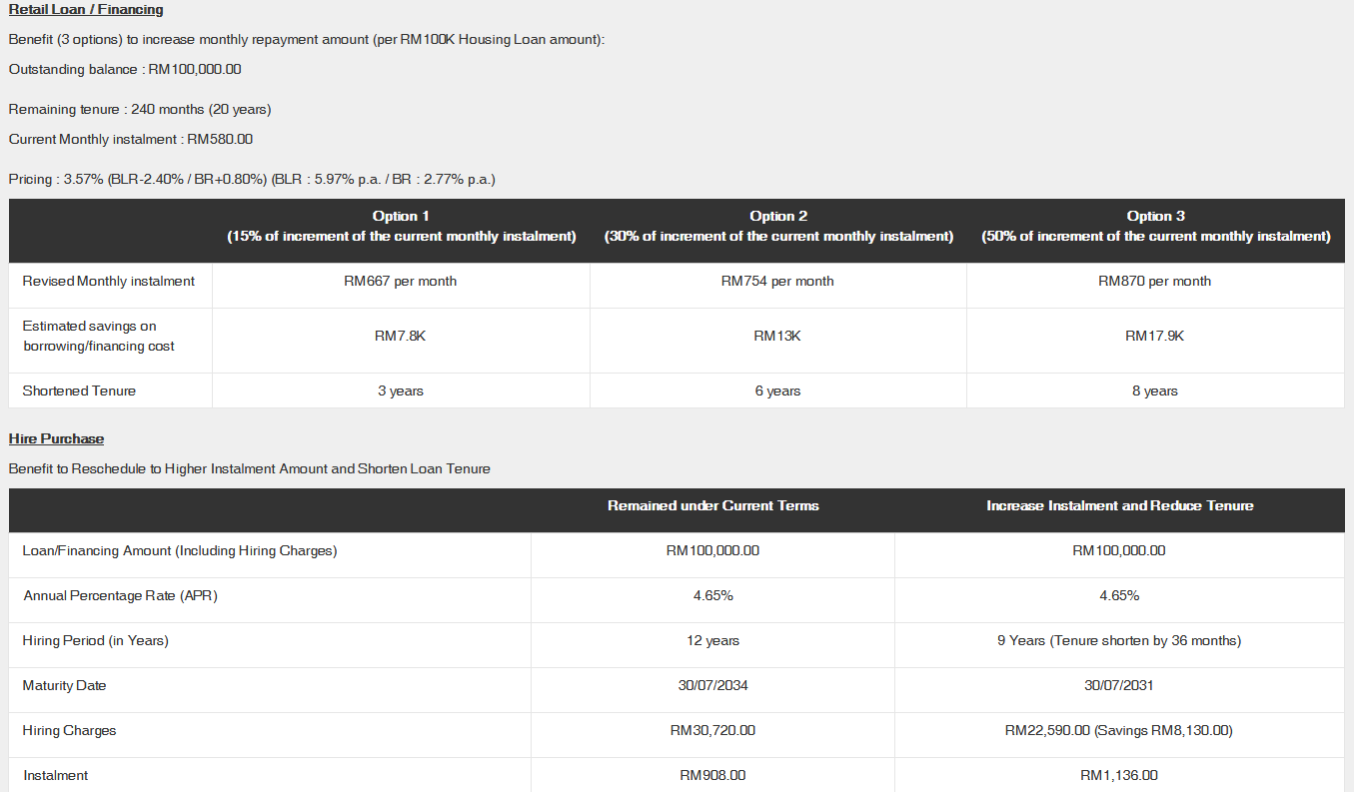Click the RM17.9K estimated savings value
Image resolution: width=1354 pixels, height=792 pixels.
(x=1154, y=337)
